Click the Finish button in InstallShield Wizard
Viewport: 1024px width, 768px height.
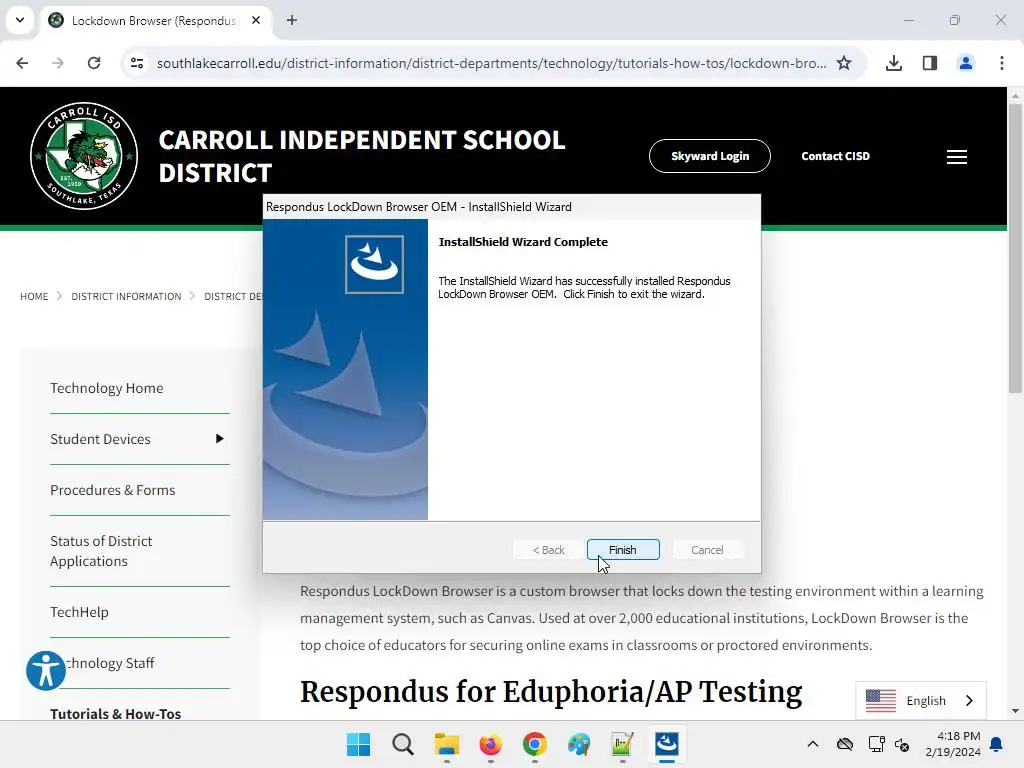click(x=623, y=550)
